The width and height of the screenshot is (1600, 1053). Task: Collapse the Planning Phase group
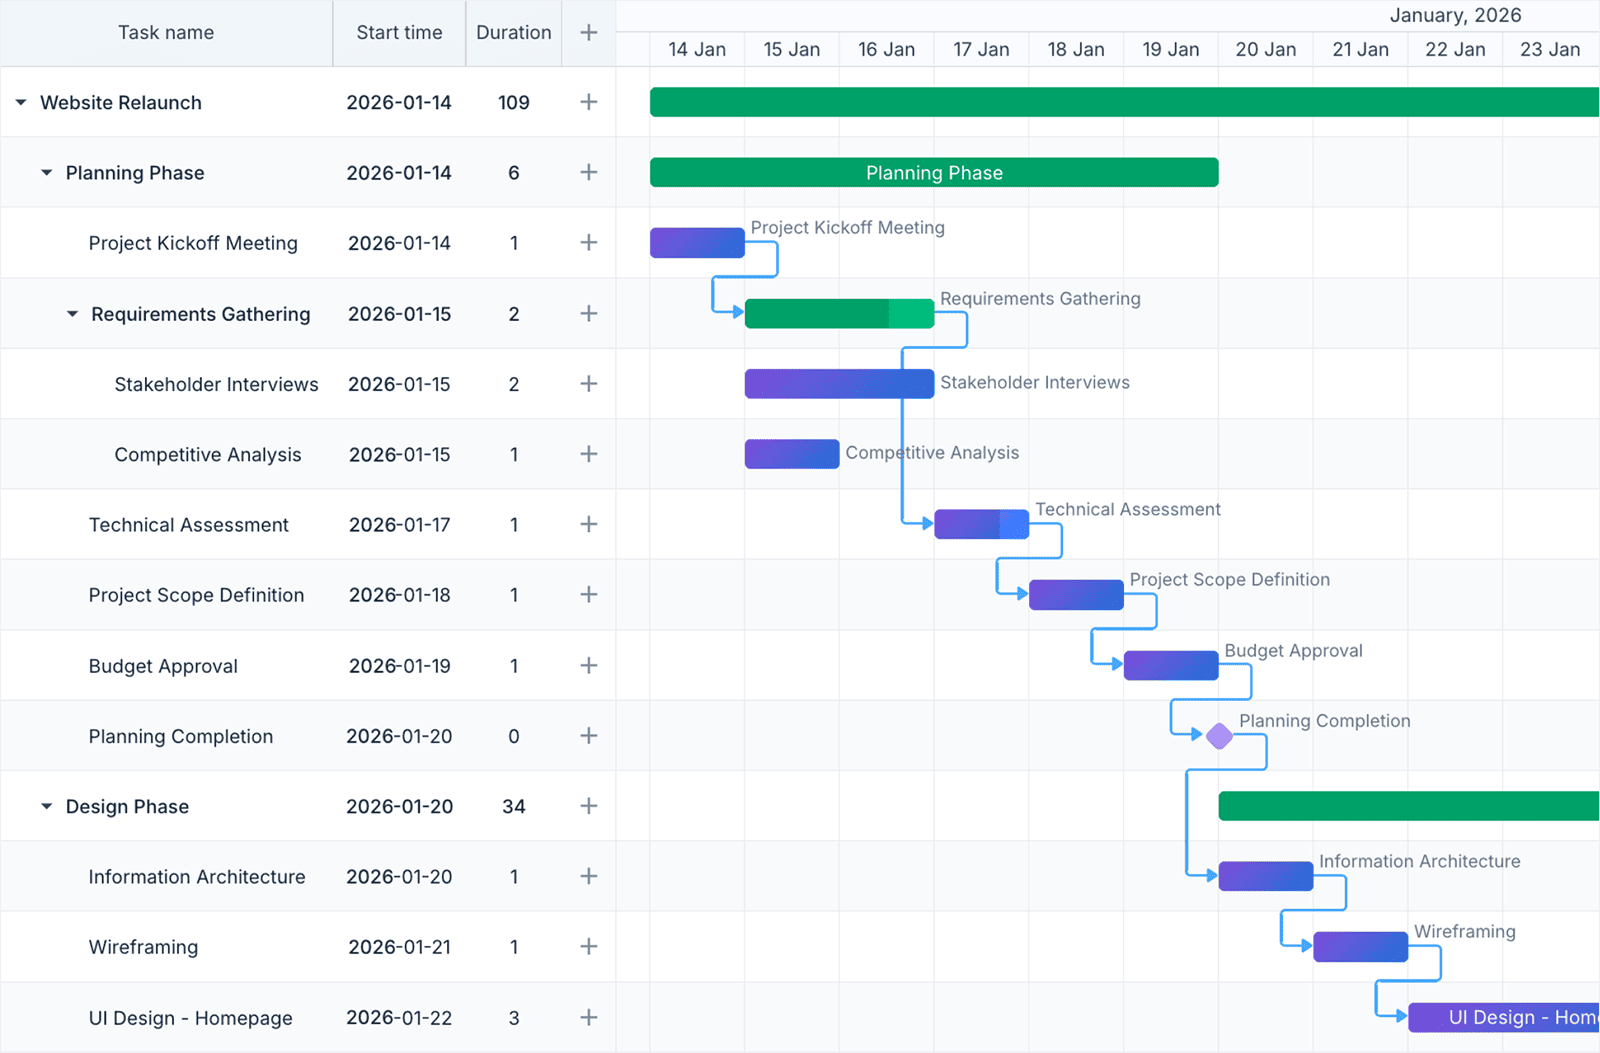coord(46,172)
